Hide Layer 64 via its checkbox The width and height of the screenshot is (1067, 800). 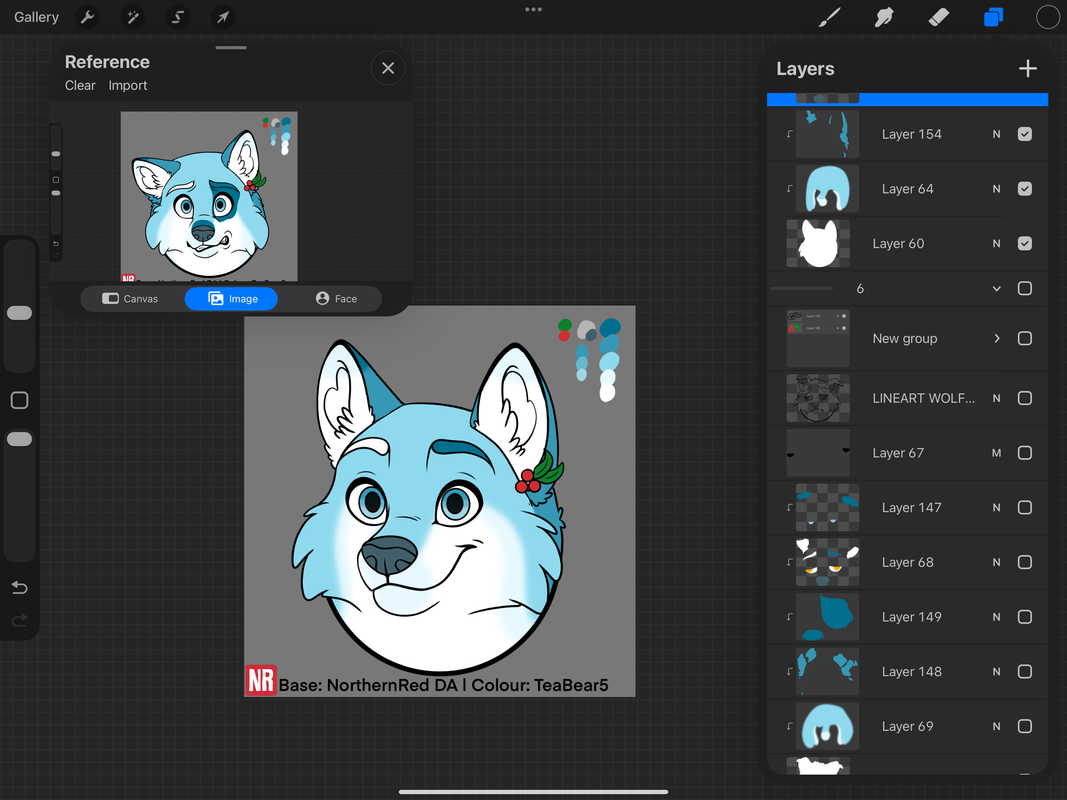click(1025, 188)
